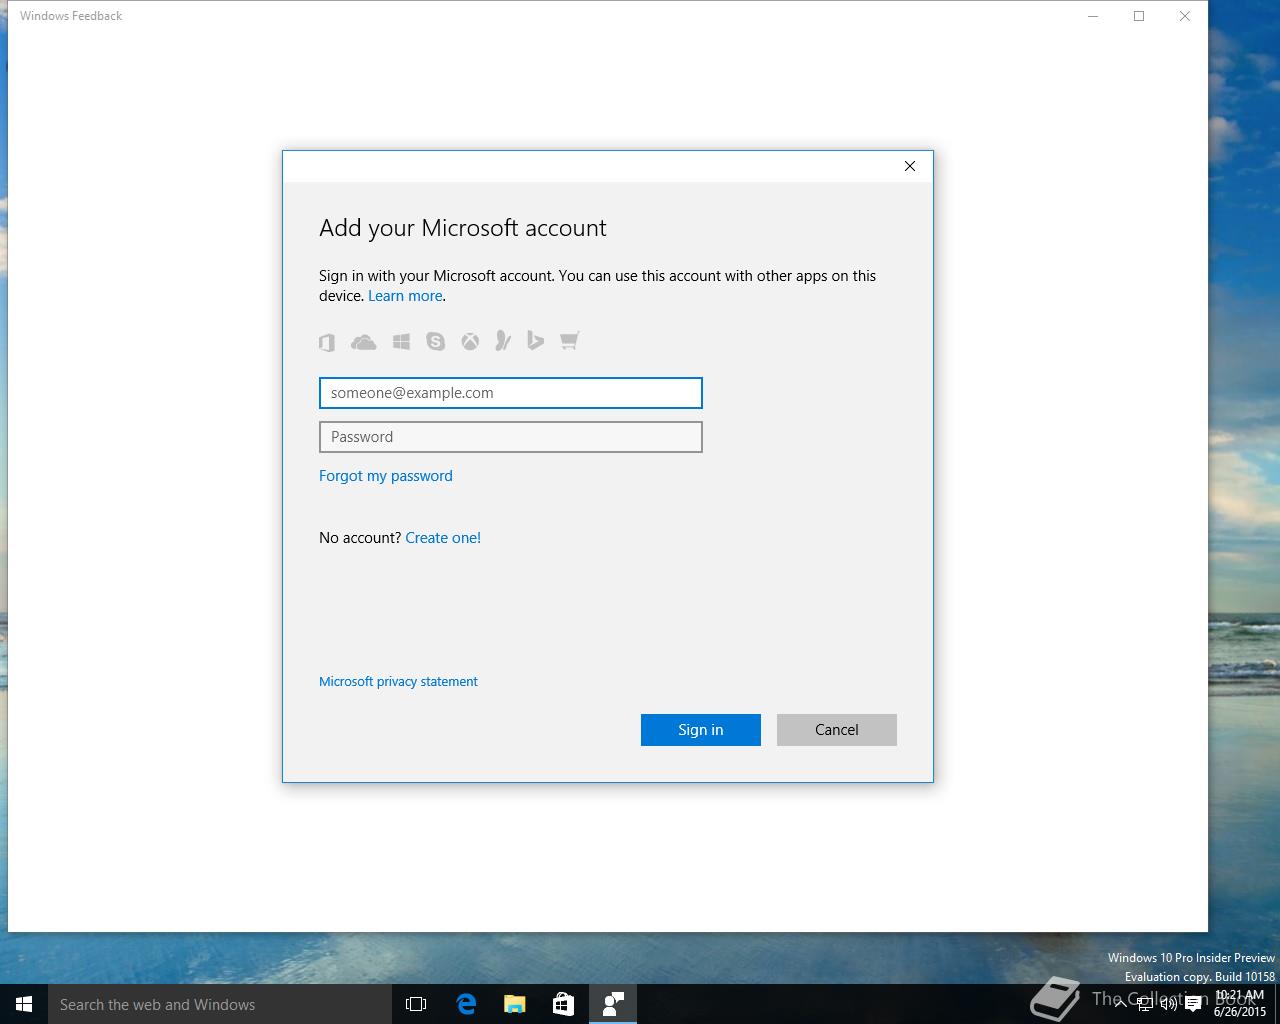Click the MSN butterfly icon

click(x=503, y=342)
